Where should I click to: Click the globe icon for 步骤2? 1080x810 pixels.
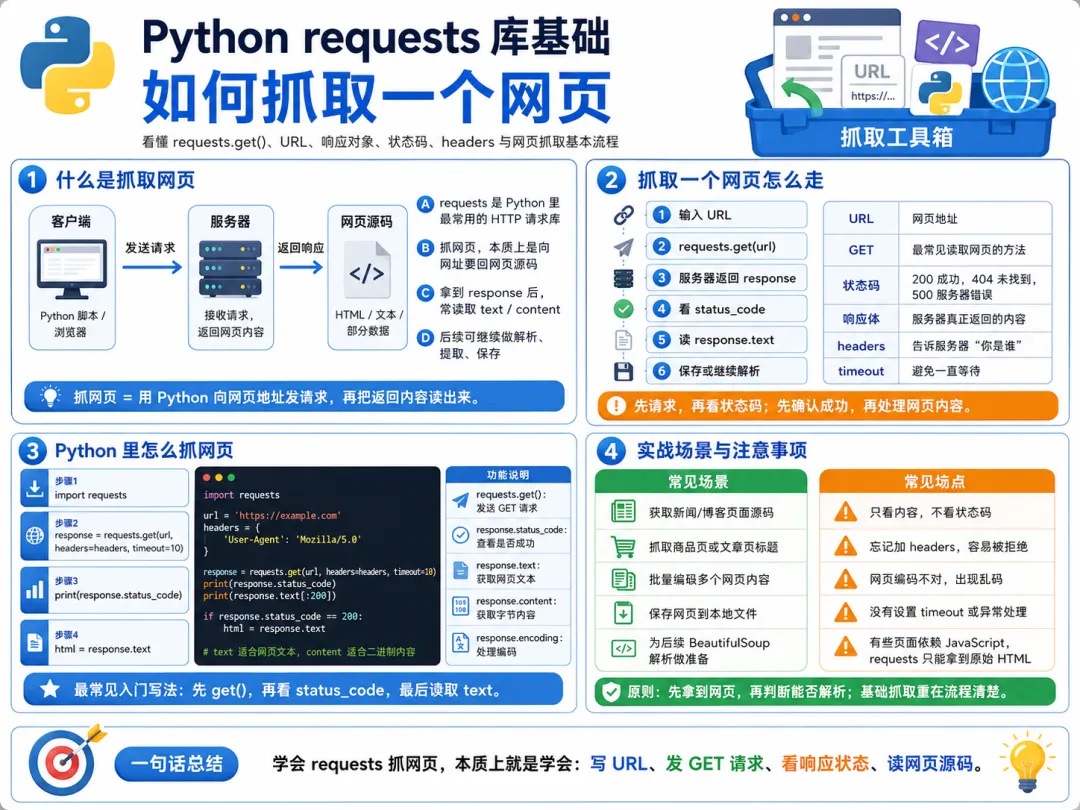point(34,535)
